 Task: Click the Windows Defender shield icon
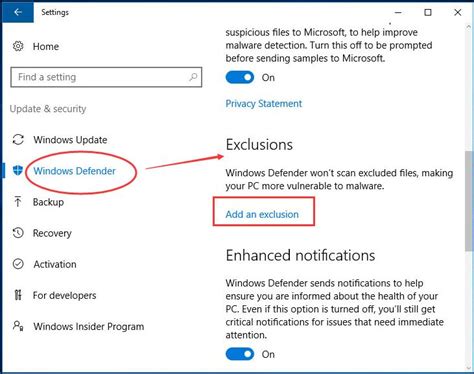[x=18, y=170]
